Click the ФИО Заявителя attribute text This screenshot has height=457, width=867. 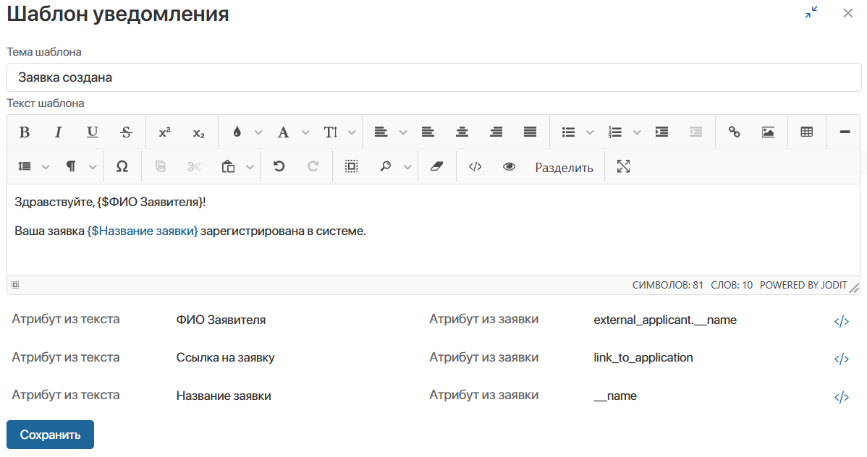[x=221, y=320]
